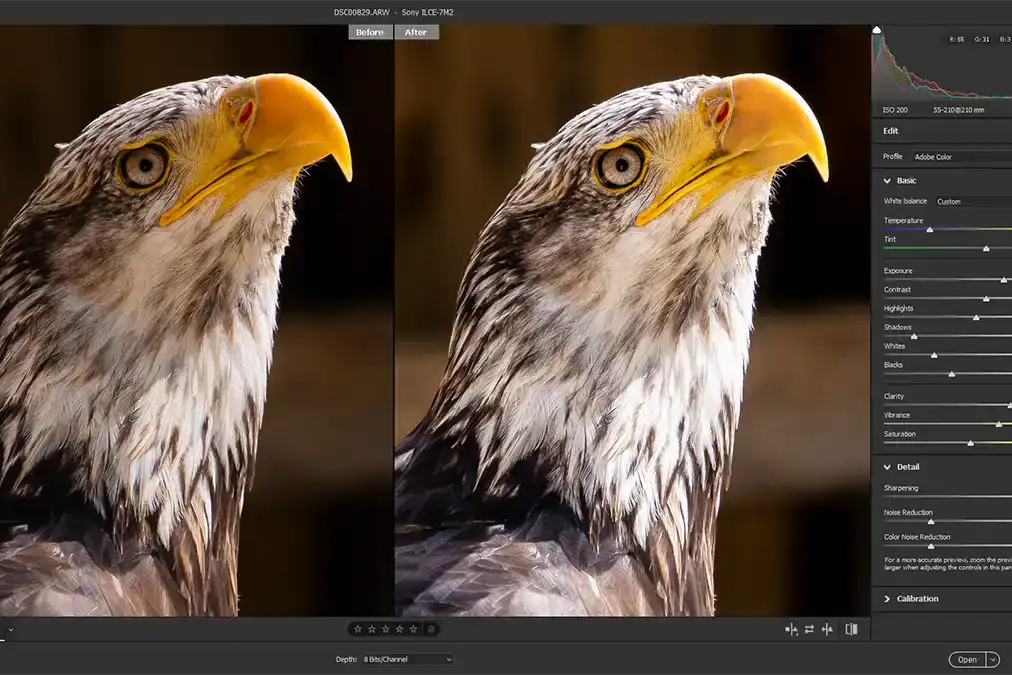The image size is (1012, 675).
Task: Click the Clarity slider track
Action: (947, 405)
